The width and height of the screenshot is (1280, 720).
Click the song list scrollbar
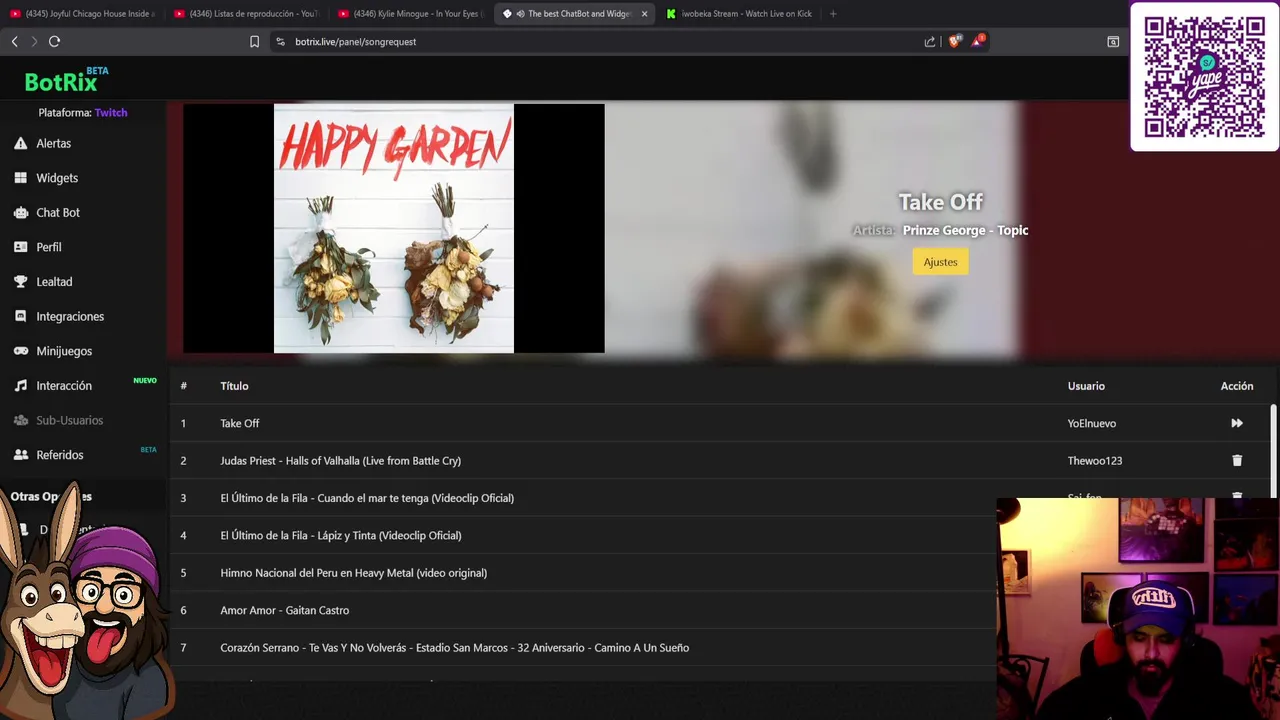[x=1273, y=450]
